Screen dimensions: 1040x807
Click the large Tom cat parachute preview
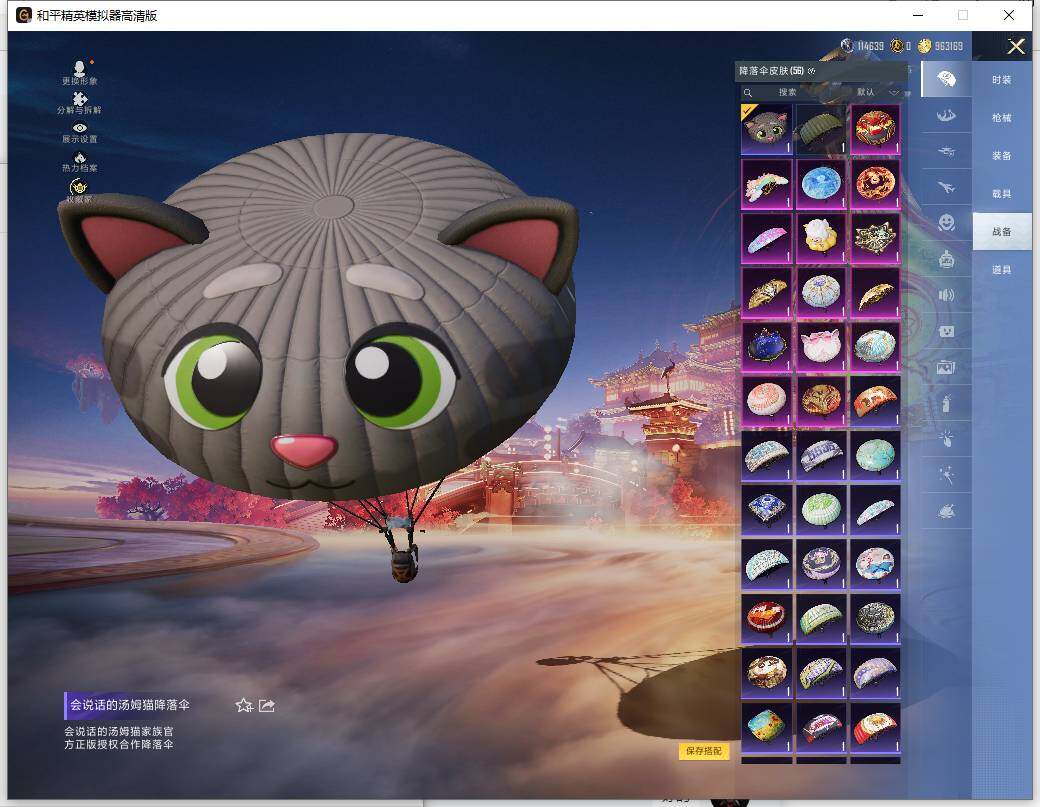pyautogui.click(x=322, y=318)
